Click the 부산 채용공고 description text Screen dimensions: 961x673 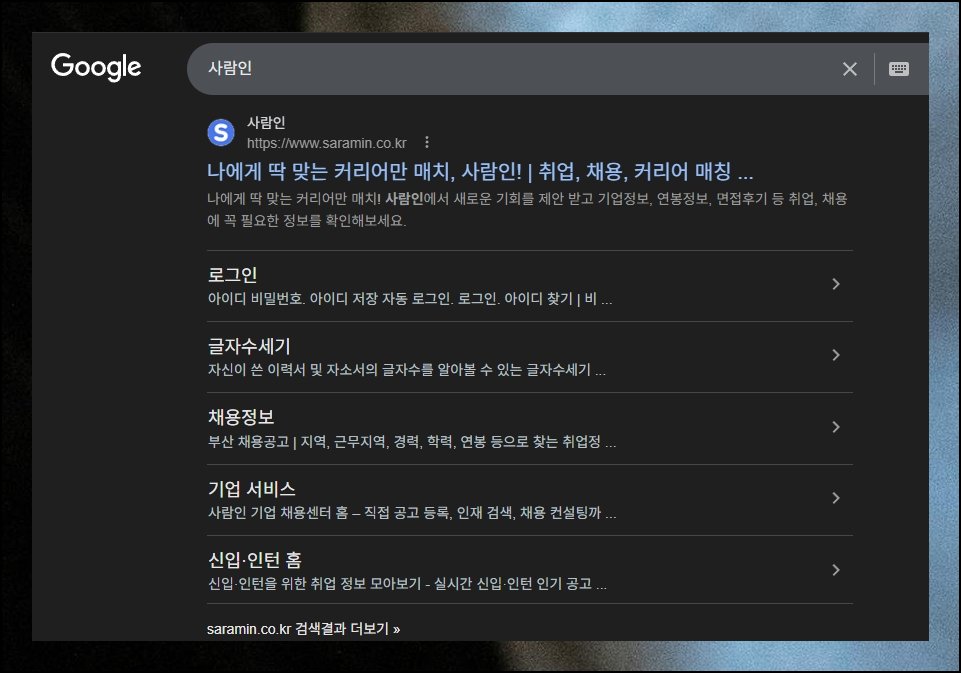[412, 441]
